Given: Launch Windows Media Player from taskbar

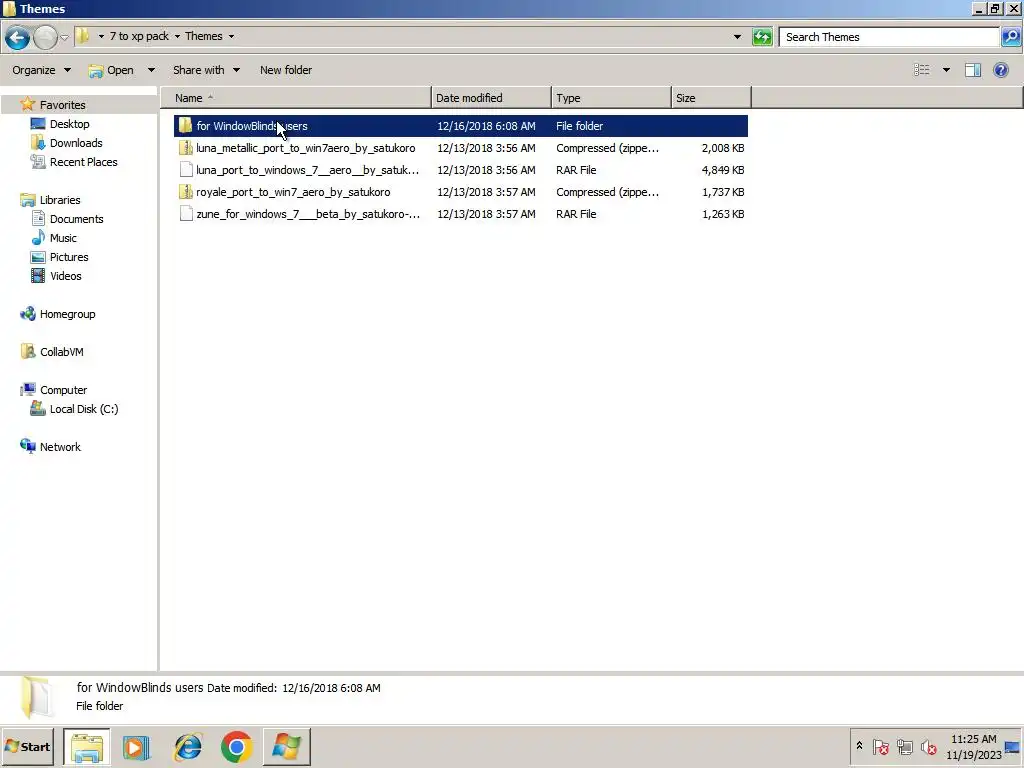Looking at the screenshot, I should tap(136, 746).
